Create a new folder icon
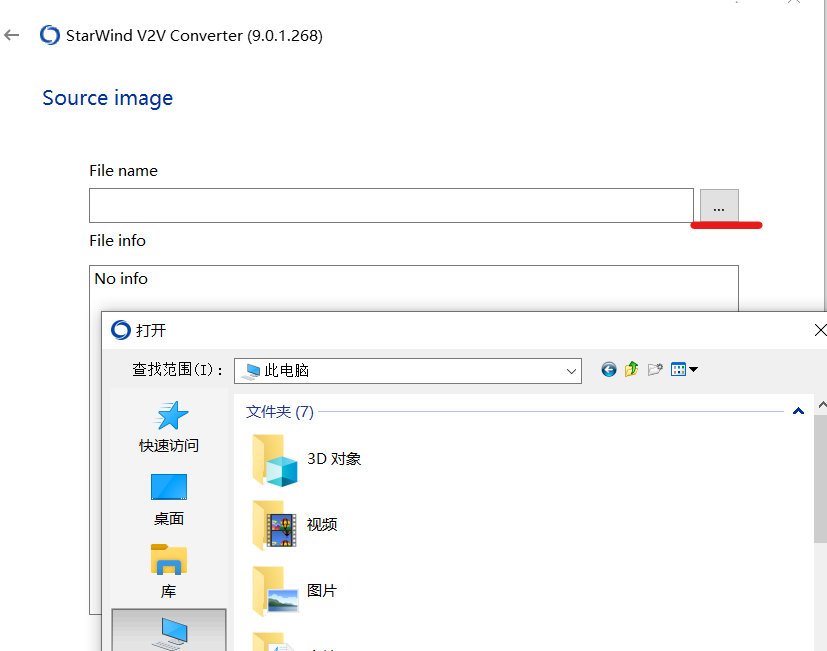The width and height of the screenshot is (827, 651). [655, 369]
